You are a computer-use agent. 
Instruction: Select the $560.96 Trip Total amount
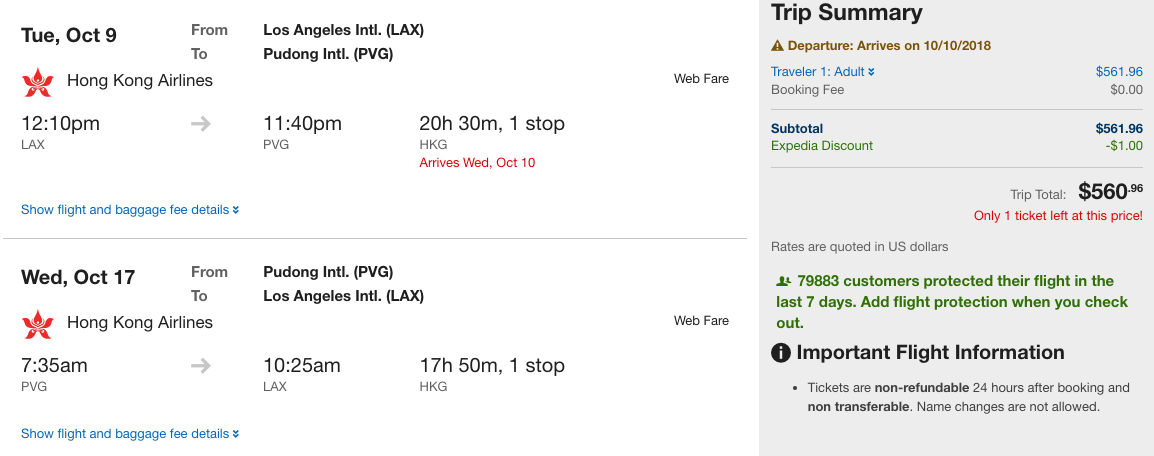click(x=1110, y=193)
